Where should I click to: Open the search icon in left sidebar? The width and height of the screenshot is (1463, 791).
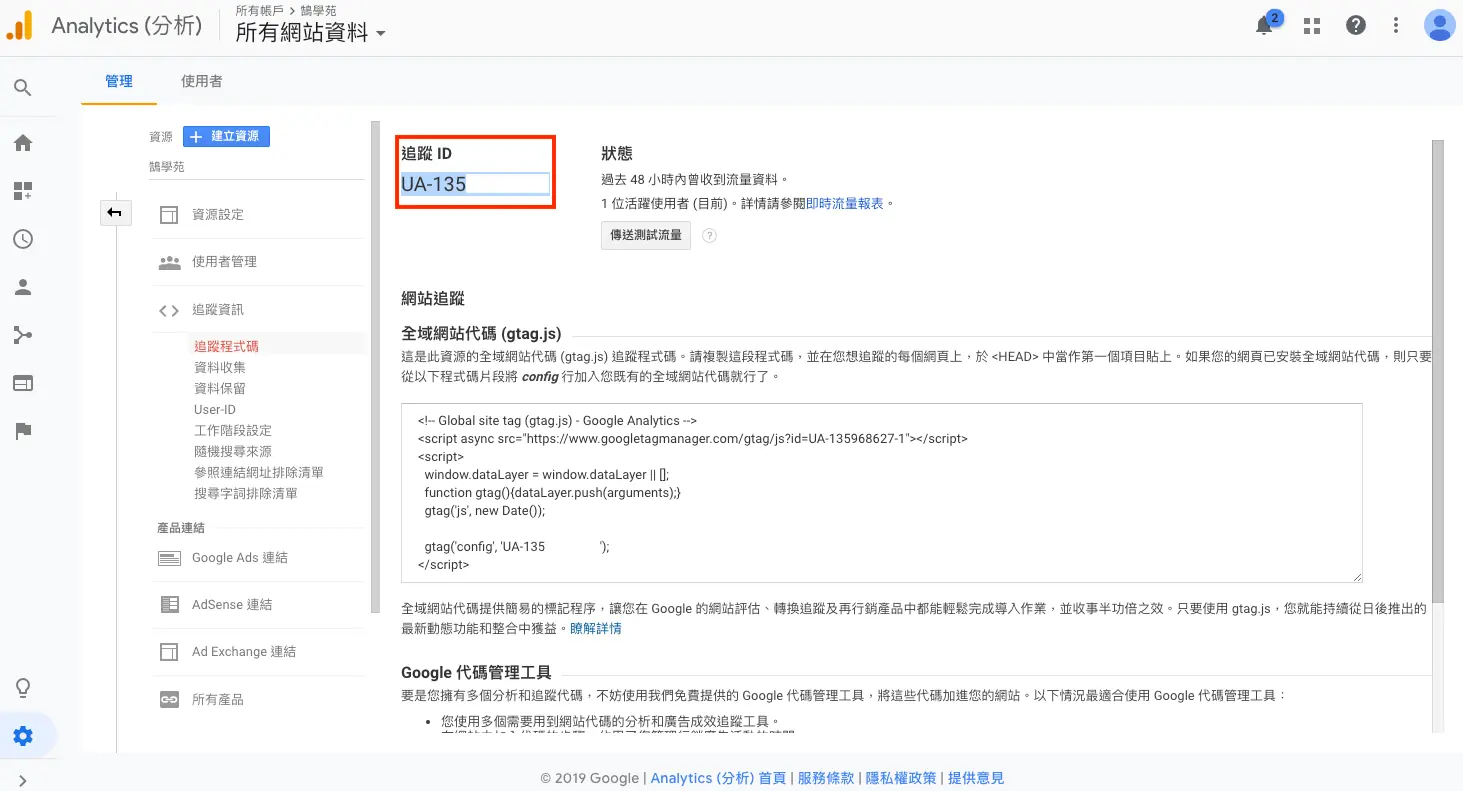tap(22, 88)
